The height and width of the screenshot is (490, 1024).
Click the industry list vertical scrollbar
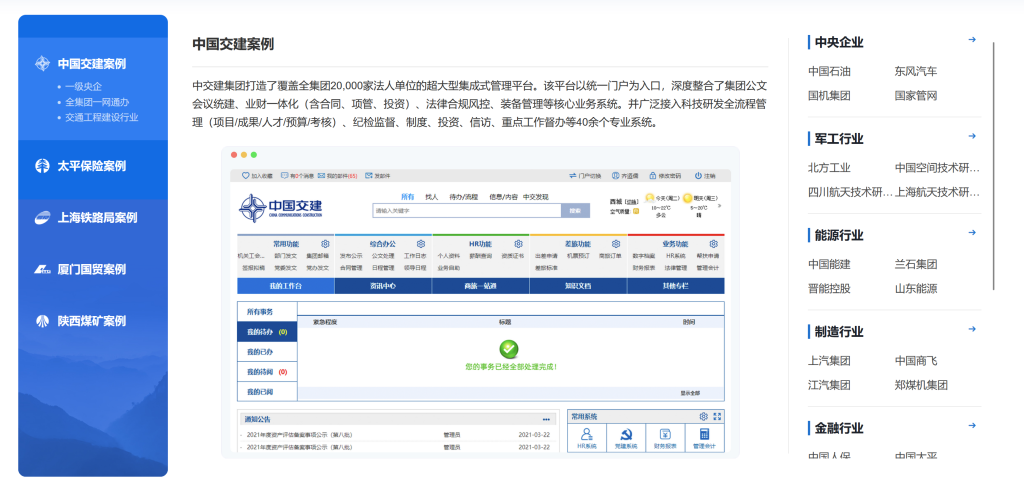[993, 165]
